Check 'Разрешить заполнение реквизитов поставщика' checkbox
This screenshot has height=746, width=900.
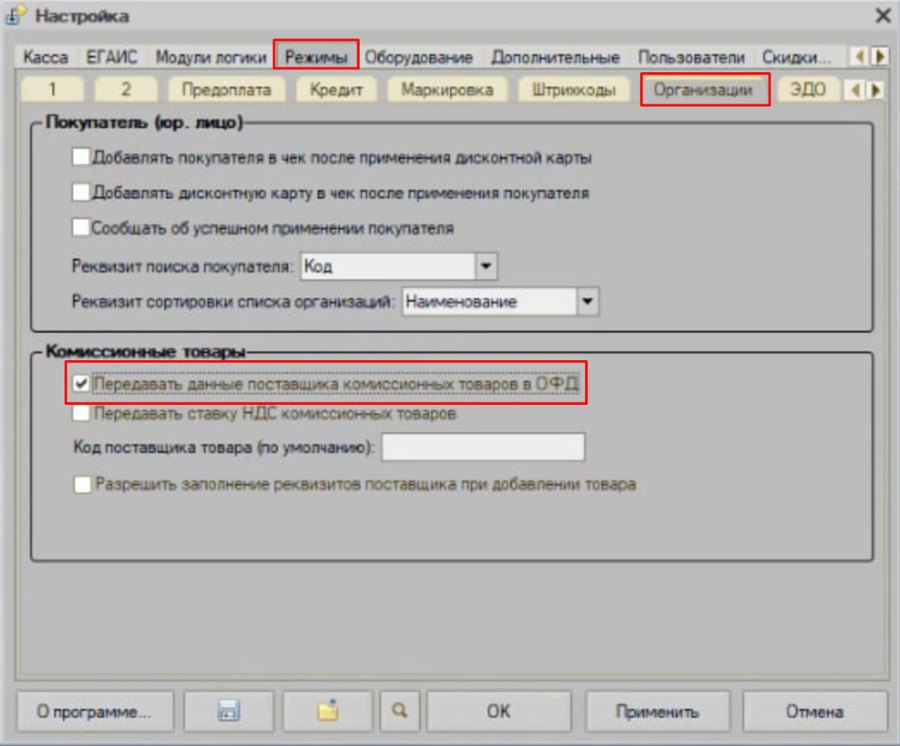[x=82, y=484]
